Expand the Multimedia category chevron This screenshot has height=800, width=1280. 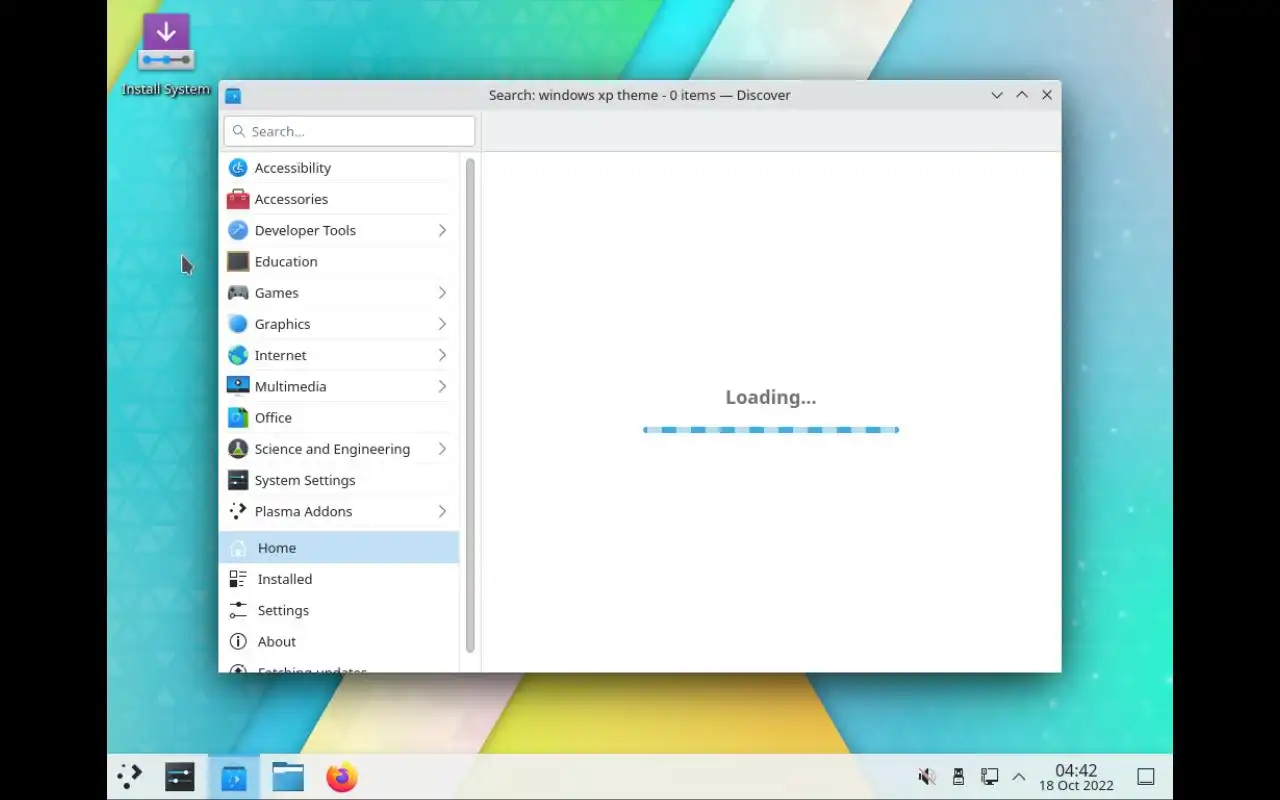442,386
